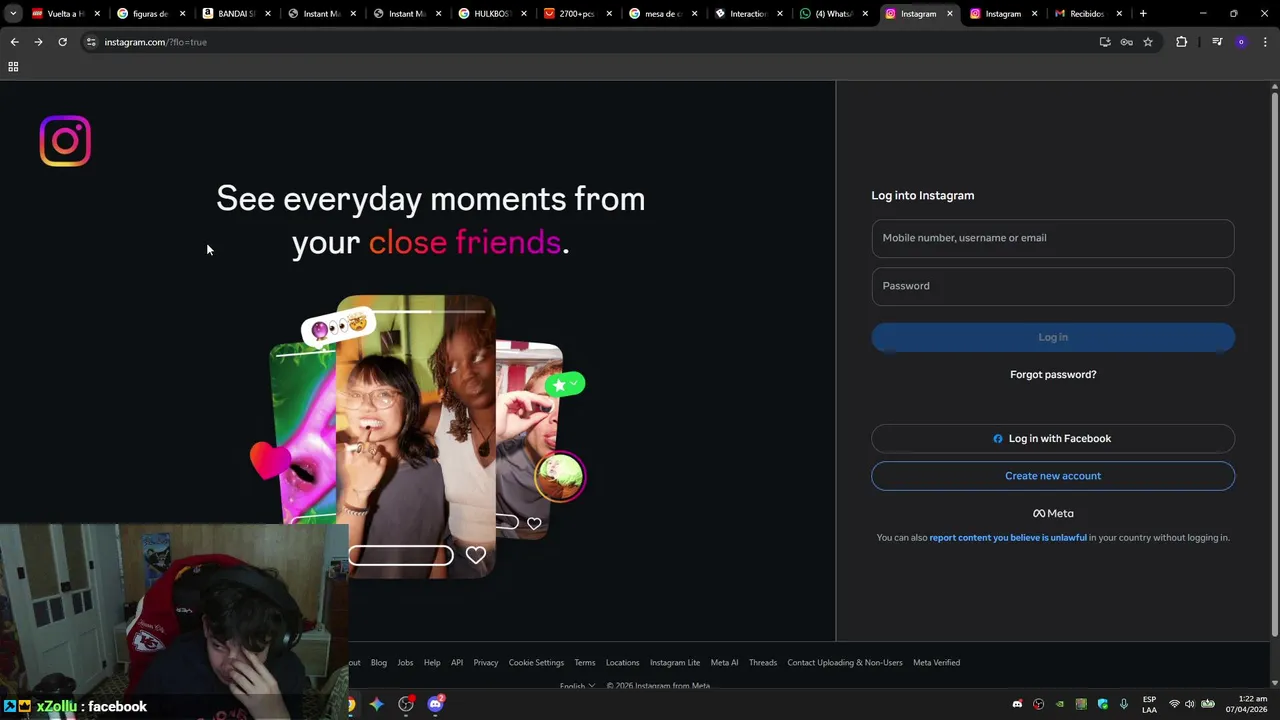Open the Privacy footer link
The width and height of the screenshot is (1280, 720).
[486, 663]
